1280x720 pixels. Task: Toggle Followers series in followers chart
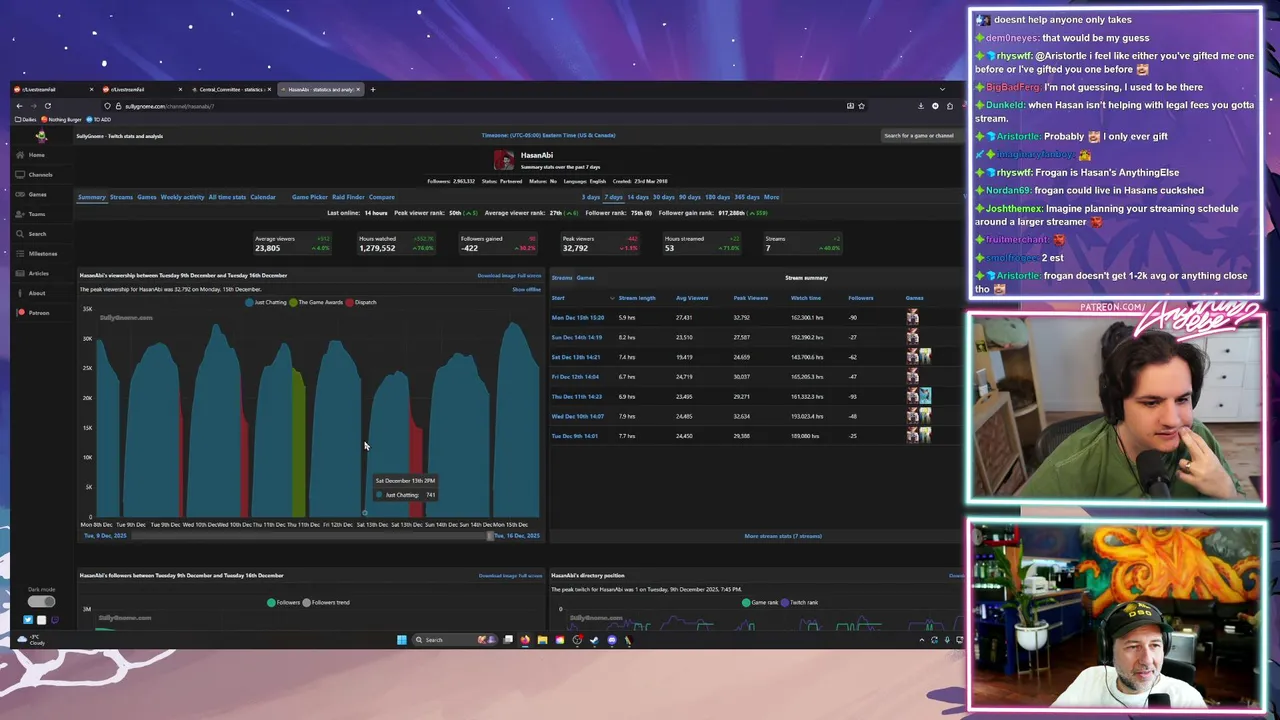[283, 602]
